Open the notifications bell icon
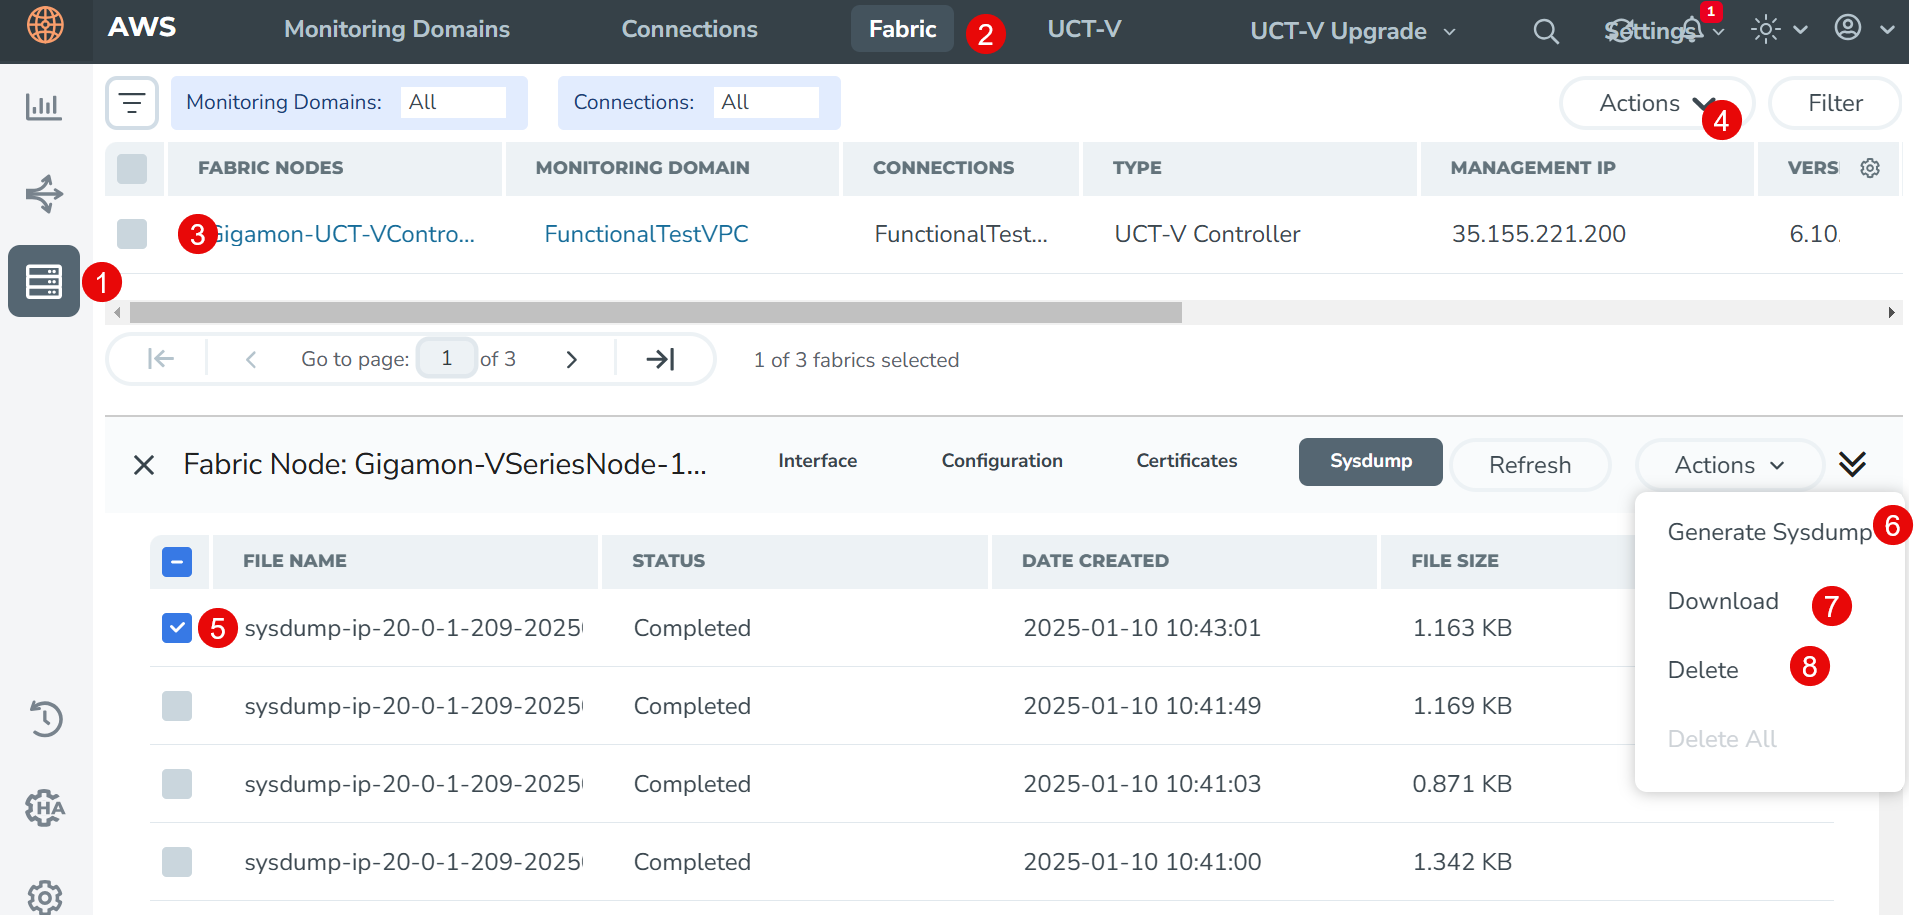Image resolution: width=1914 pixels, height=915 pixels. (x=1691, y=29)
